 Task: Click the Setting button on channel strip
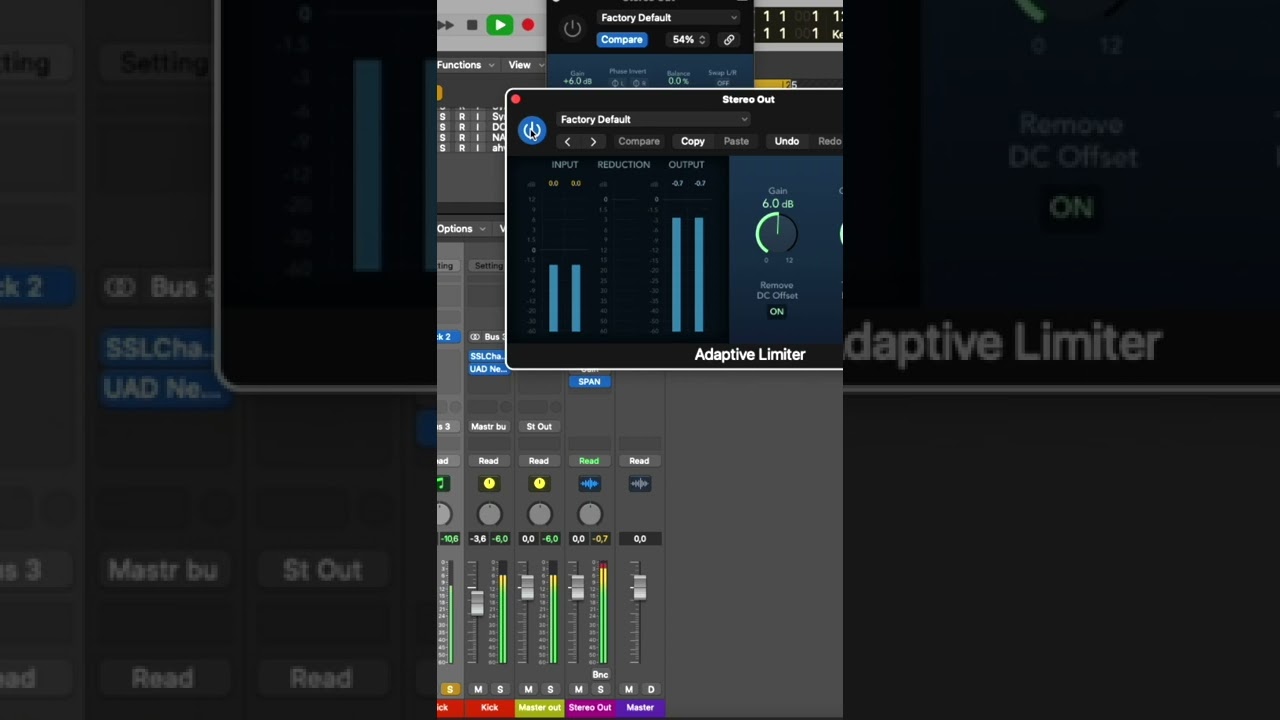tap(489, 266)
